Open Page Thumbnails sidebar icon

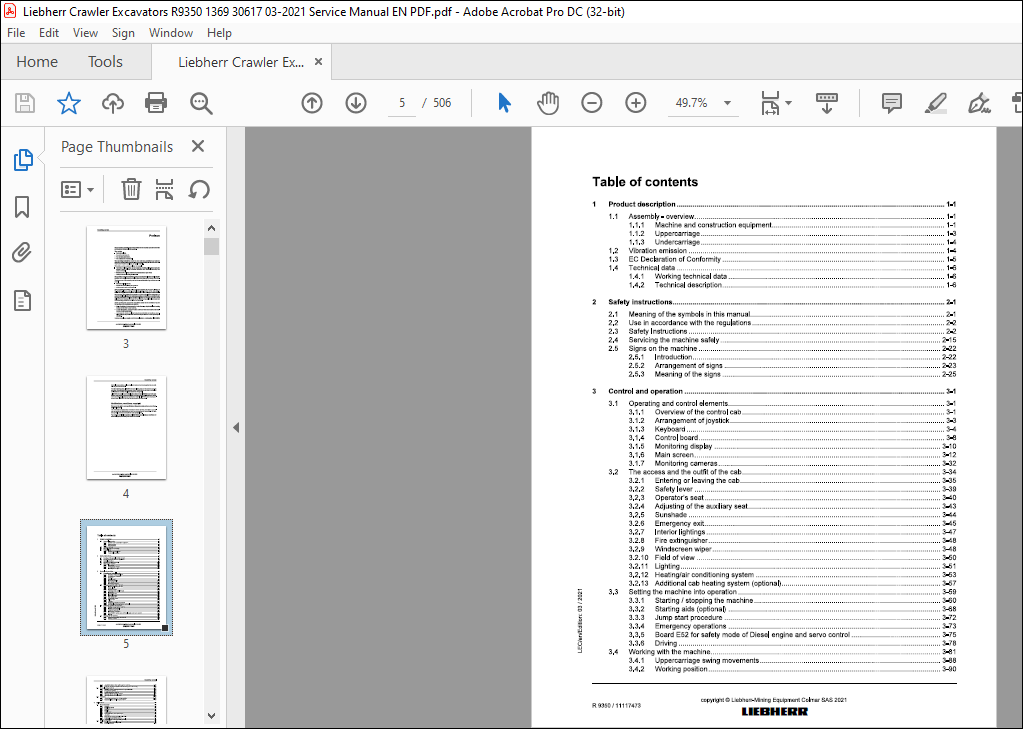pos(23,159)
